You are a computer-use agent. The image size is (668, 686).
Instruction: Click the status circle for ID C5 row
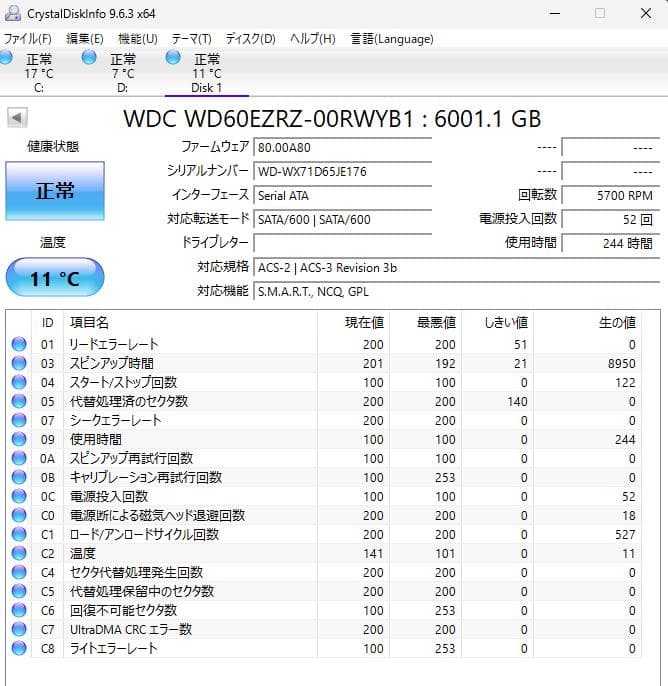[19, 592]
